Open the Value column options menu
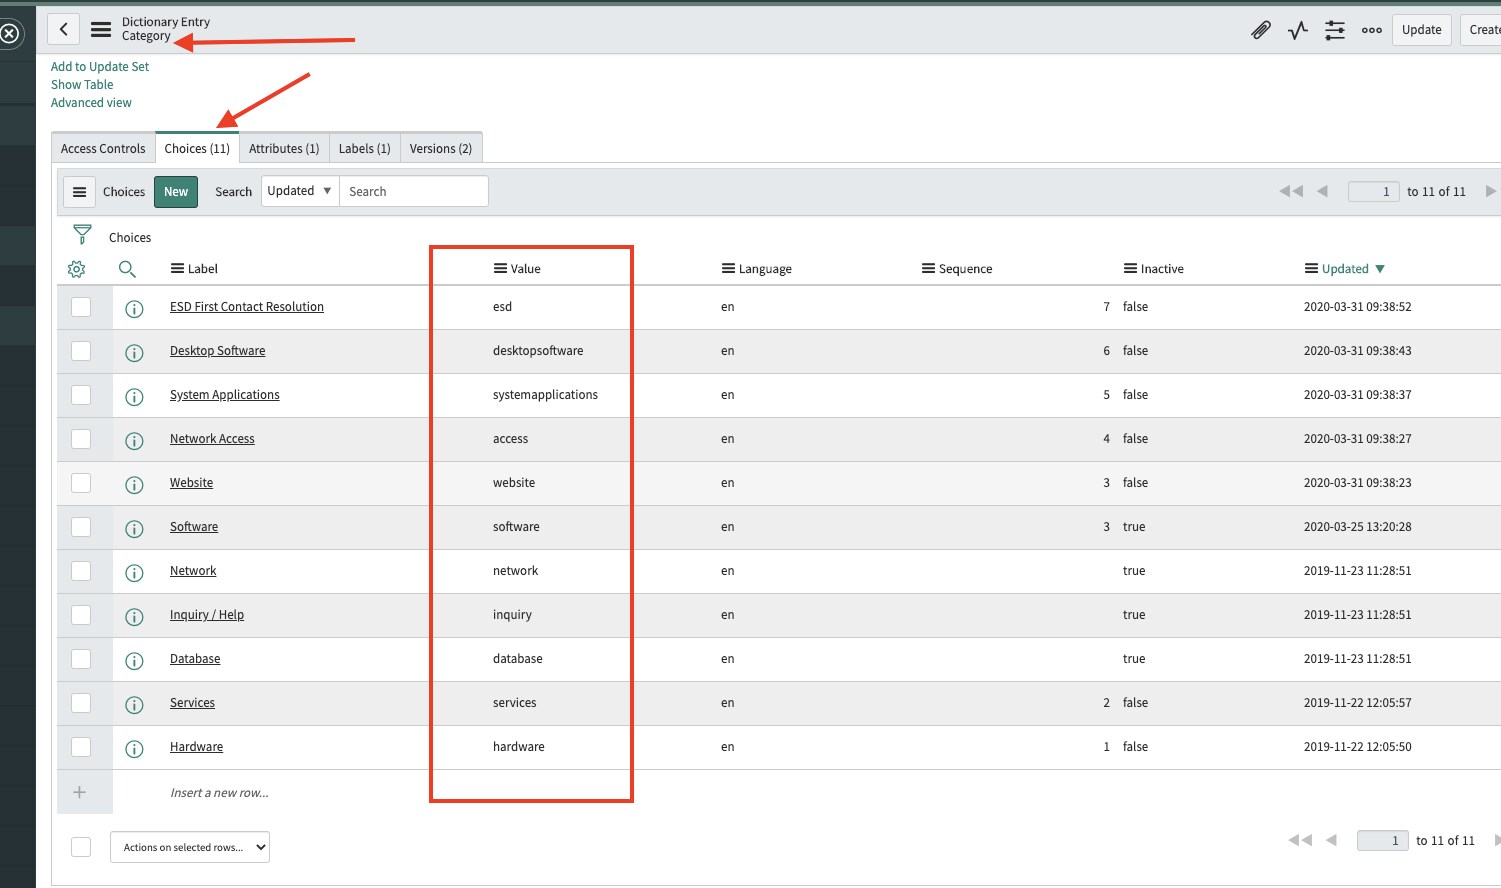 tap(500, 269)
